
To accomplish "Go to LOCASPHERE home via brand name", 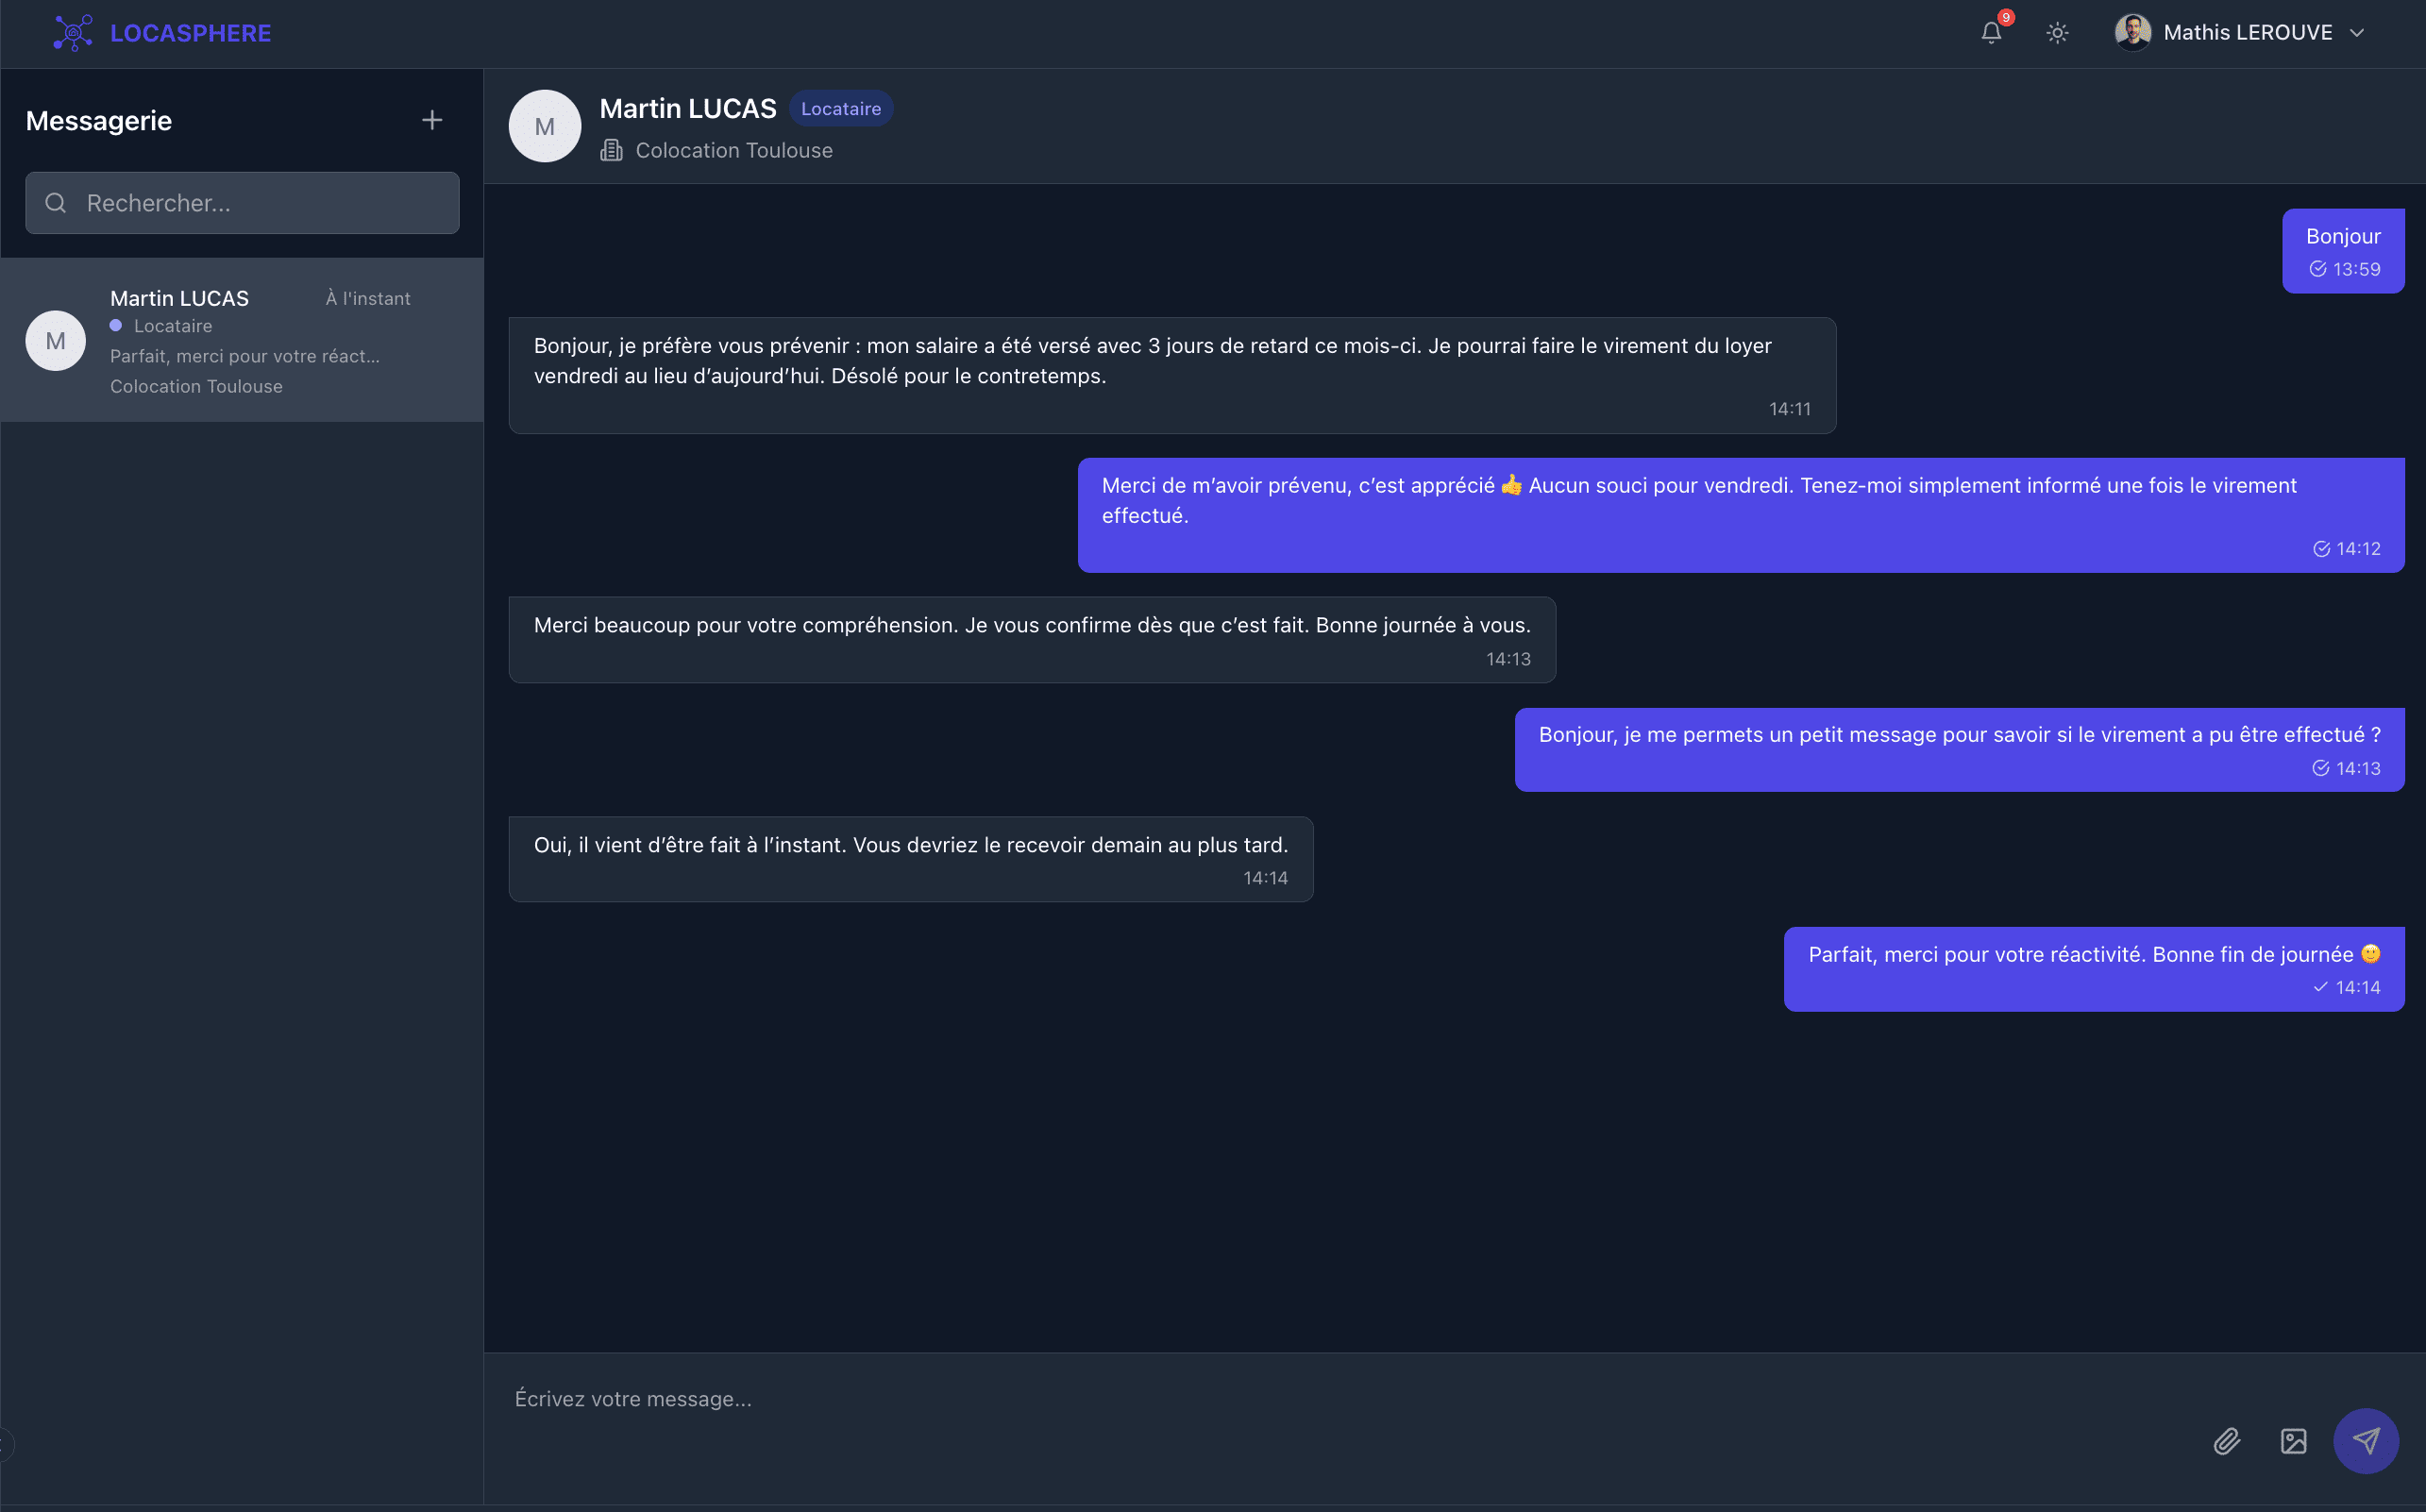I will (x=190, y=33).
